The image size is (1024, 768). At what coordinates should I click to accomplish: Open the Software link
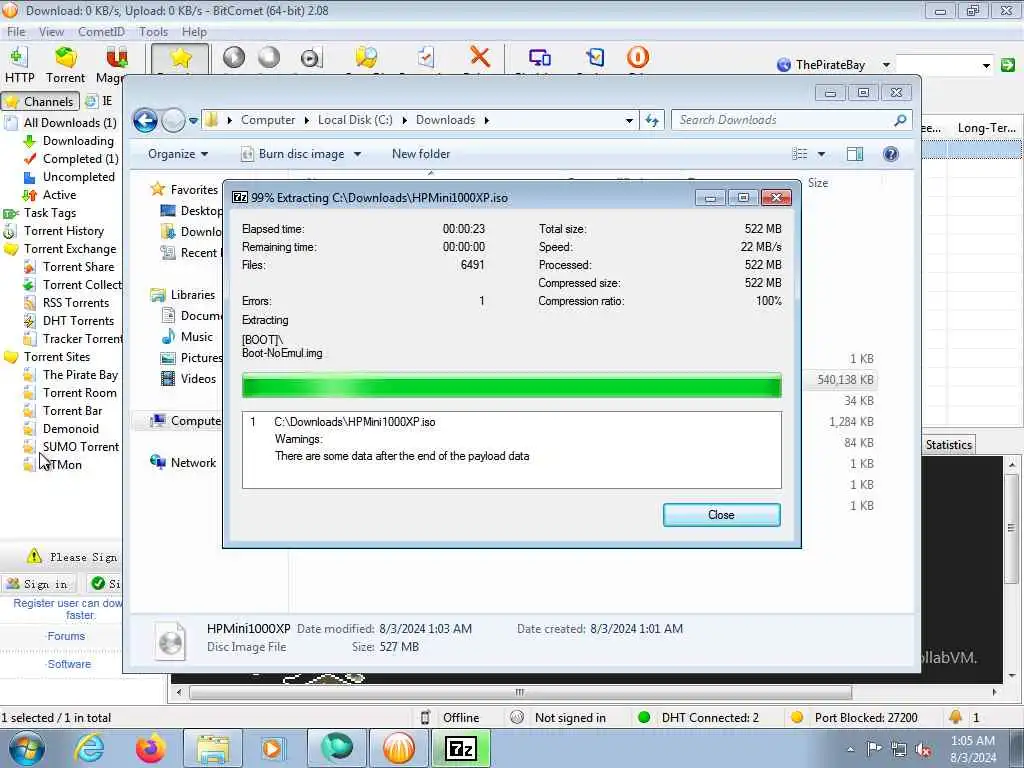click(69, 664)
